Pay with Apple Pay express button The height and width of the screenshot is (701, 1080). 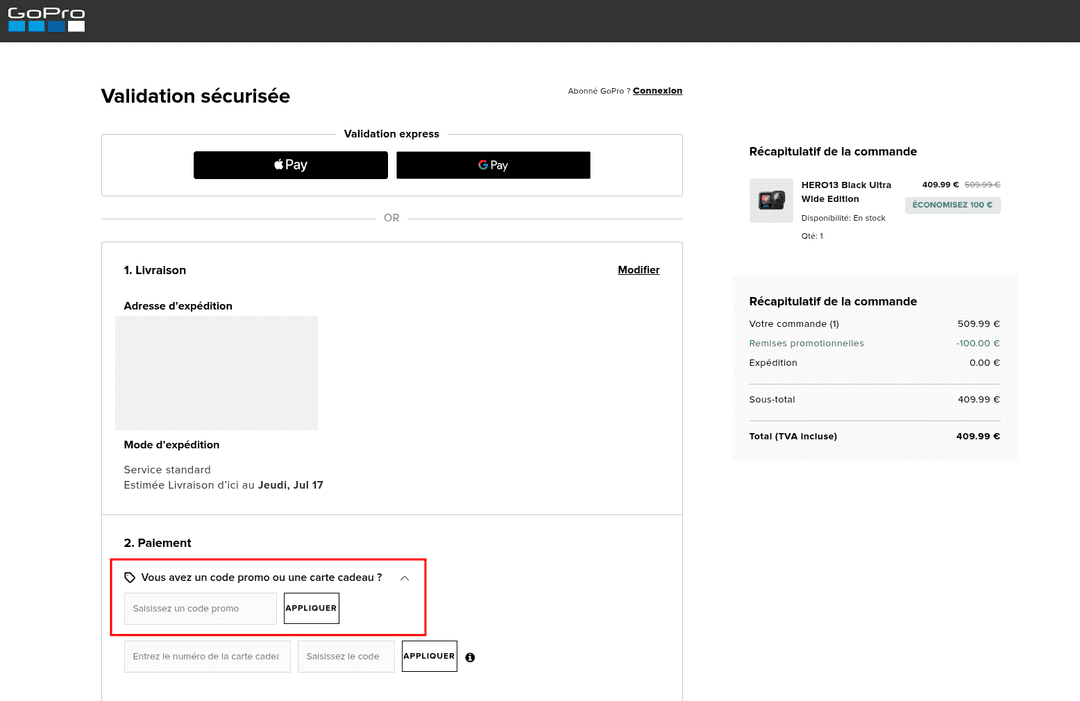pos(291,165)
